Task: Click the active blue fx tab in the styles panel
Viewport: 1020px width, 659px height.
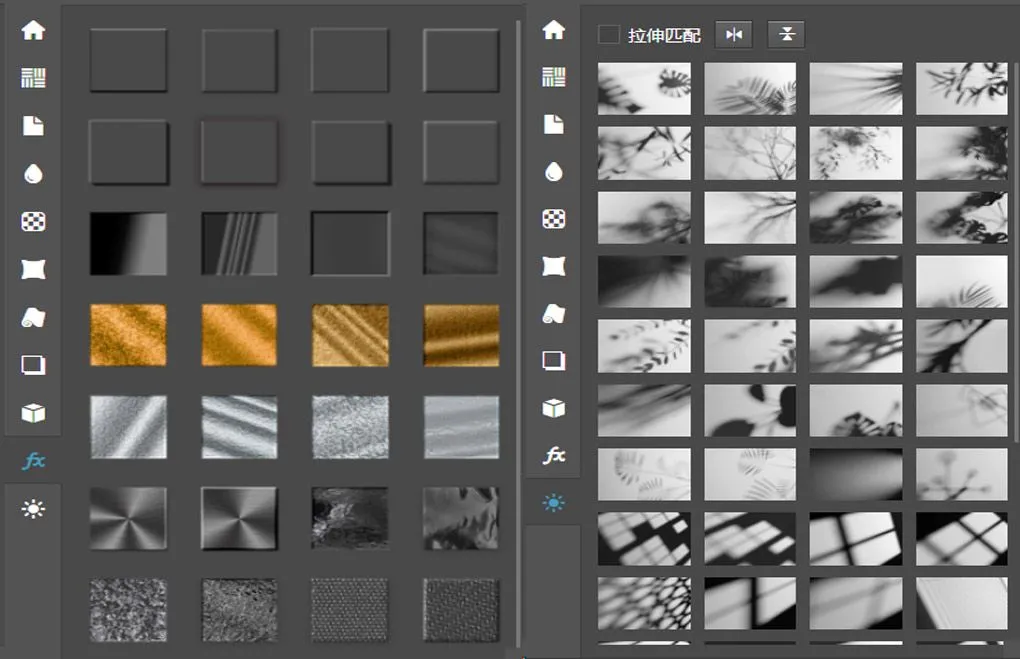Action: click(33, 461)
